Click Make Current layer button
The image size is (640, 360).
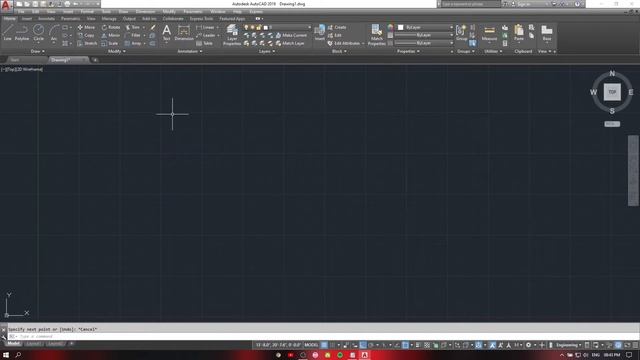click(x=291, y=36)
